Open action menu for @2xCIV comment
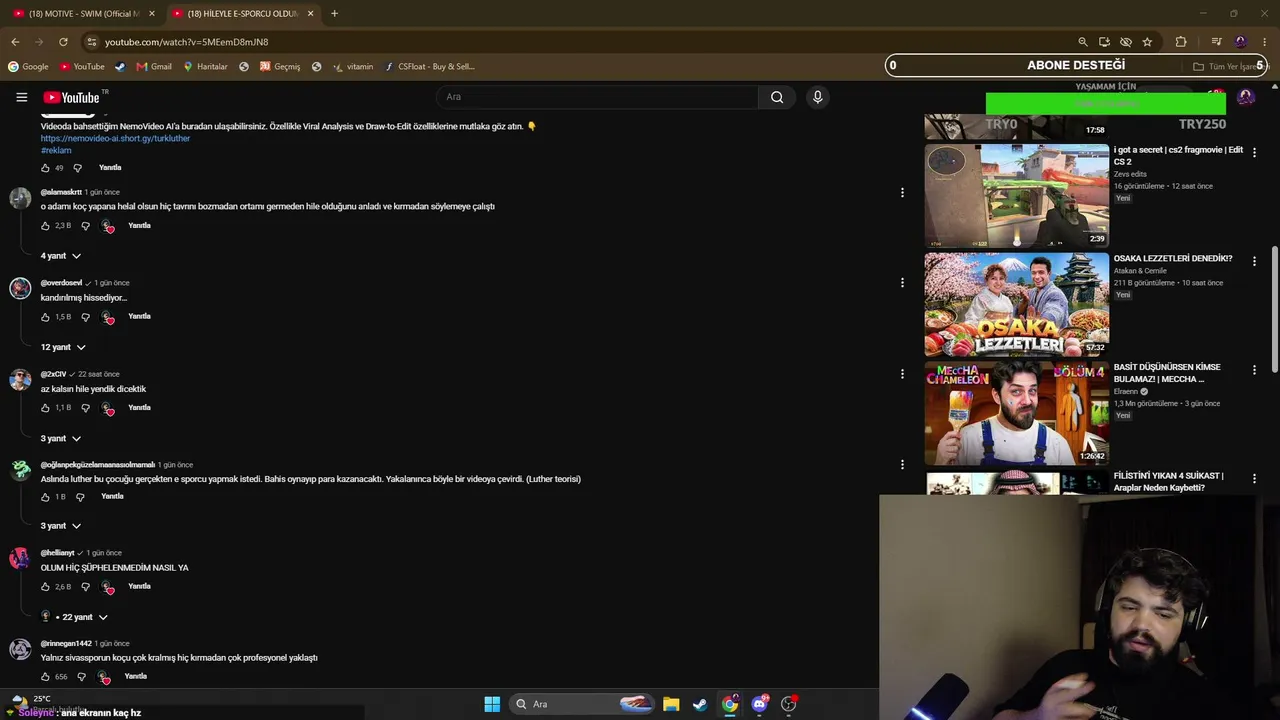Viewport: 1280px width, 720px height. click(902, 374)
